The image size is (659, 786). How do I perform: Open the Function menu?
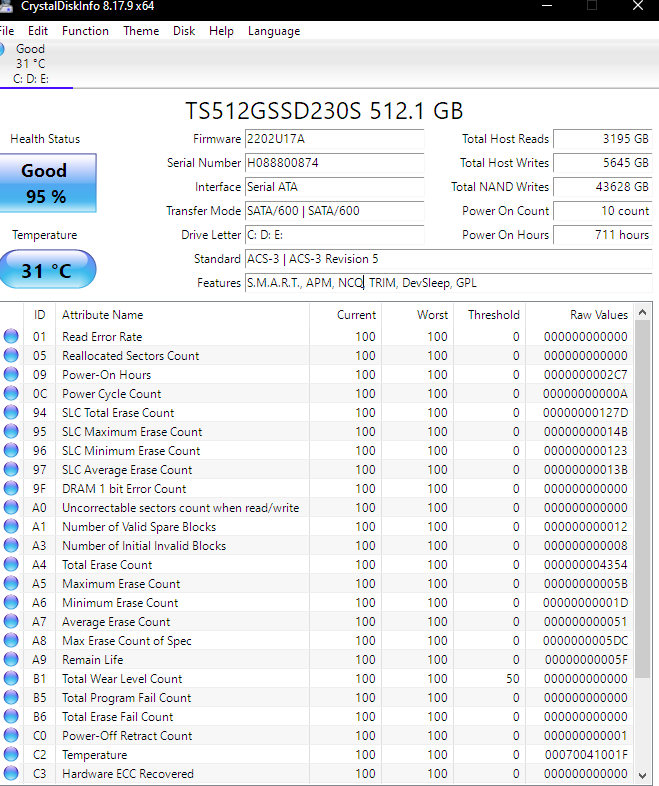coord(85,31)
